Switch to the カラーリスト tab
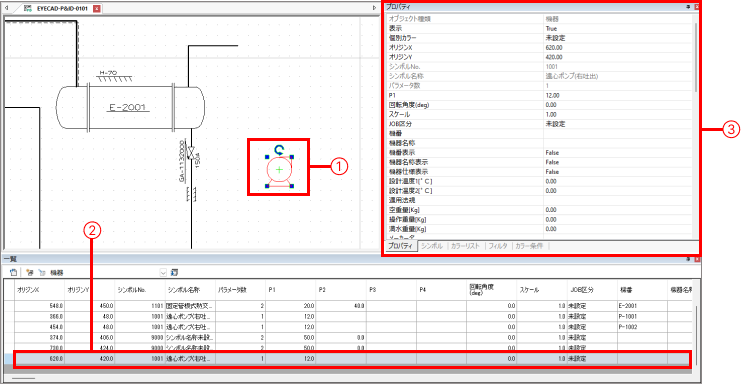This screenshot has height=384, width=741. [x=465, y=246]
